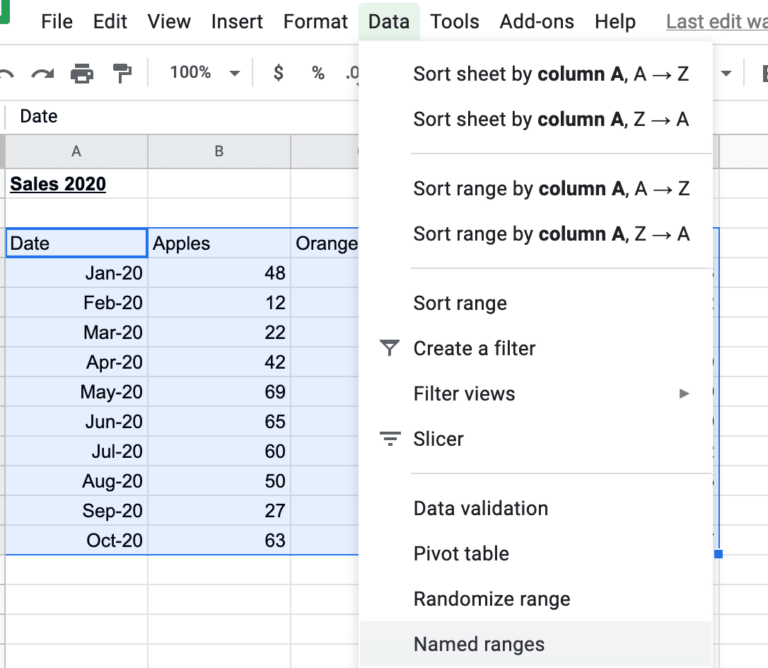
Task: Open the Tools menu
Action: coord(455,22)
